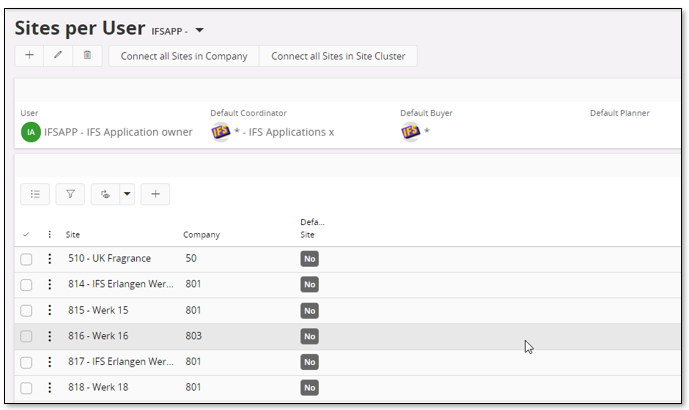Click the pencil edit icon in the header toolbar
Viewport: 689px width, 410px height.
[58, 55]
